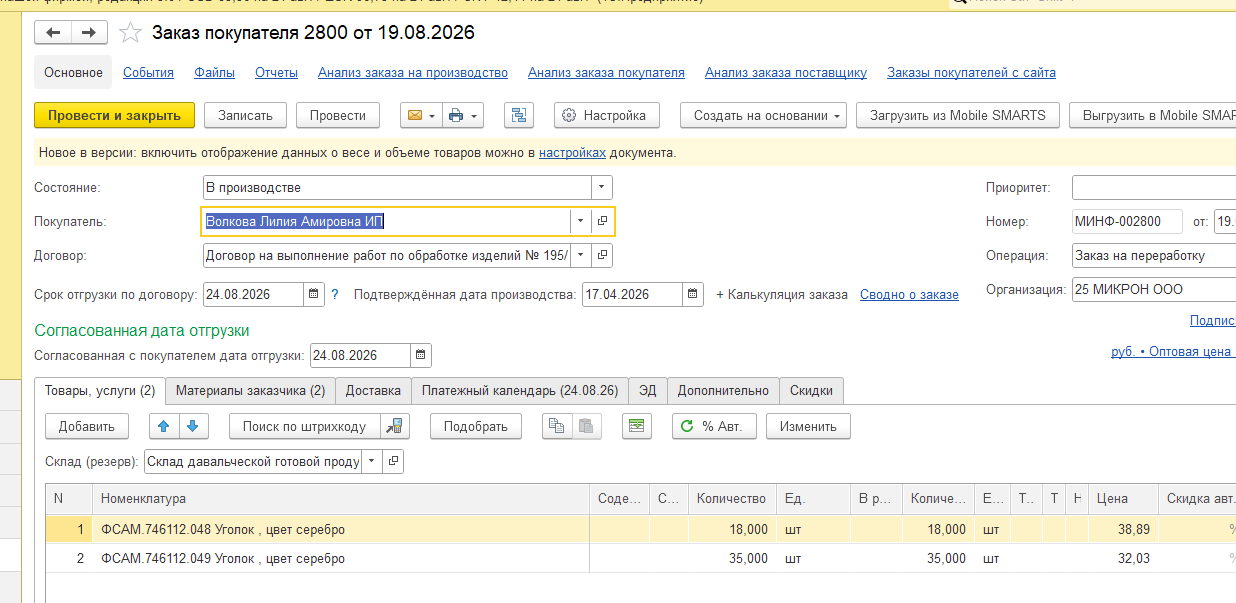
Task: Open the document structure icon button
Action: 519,115
